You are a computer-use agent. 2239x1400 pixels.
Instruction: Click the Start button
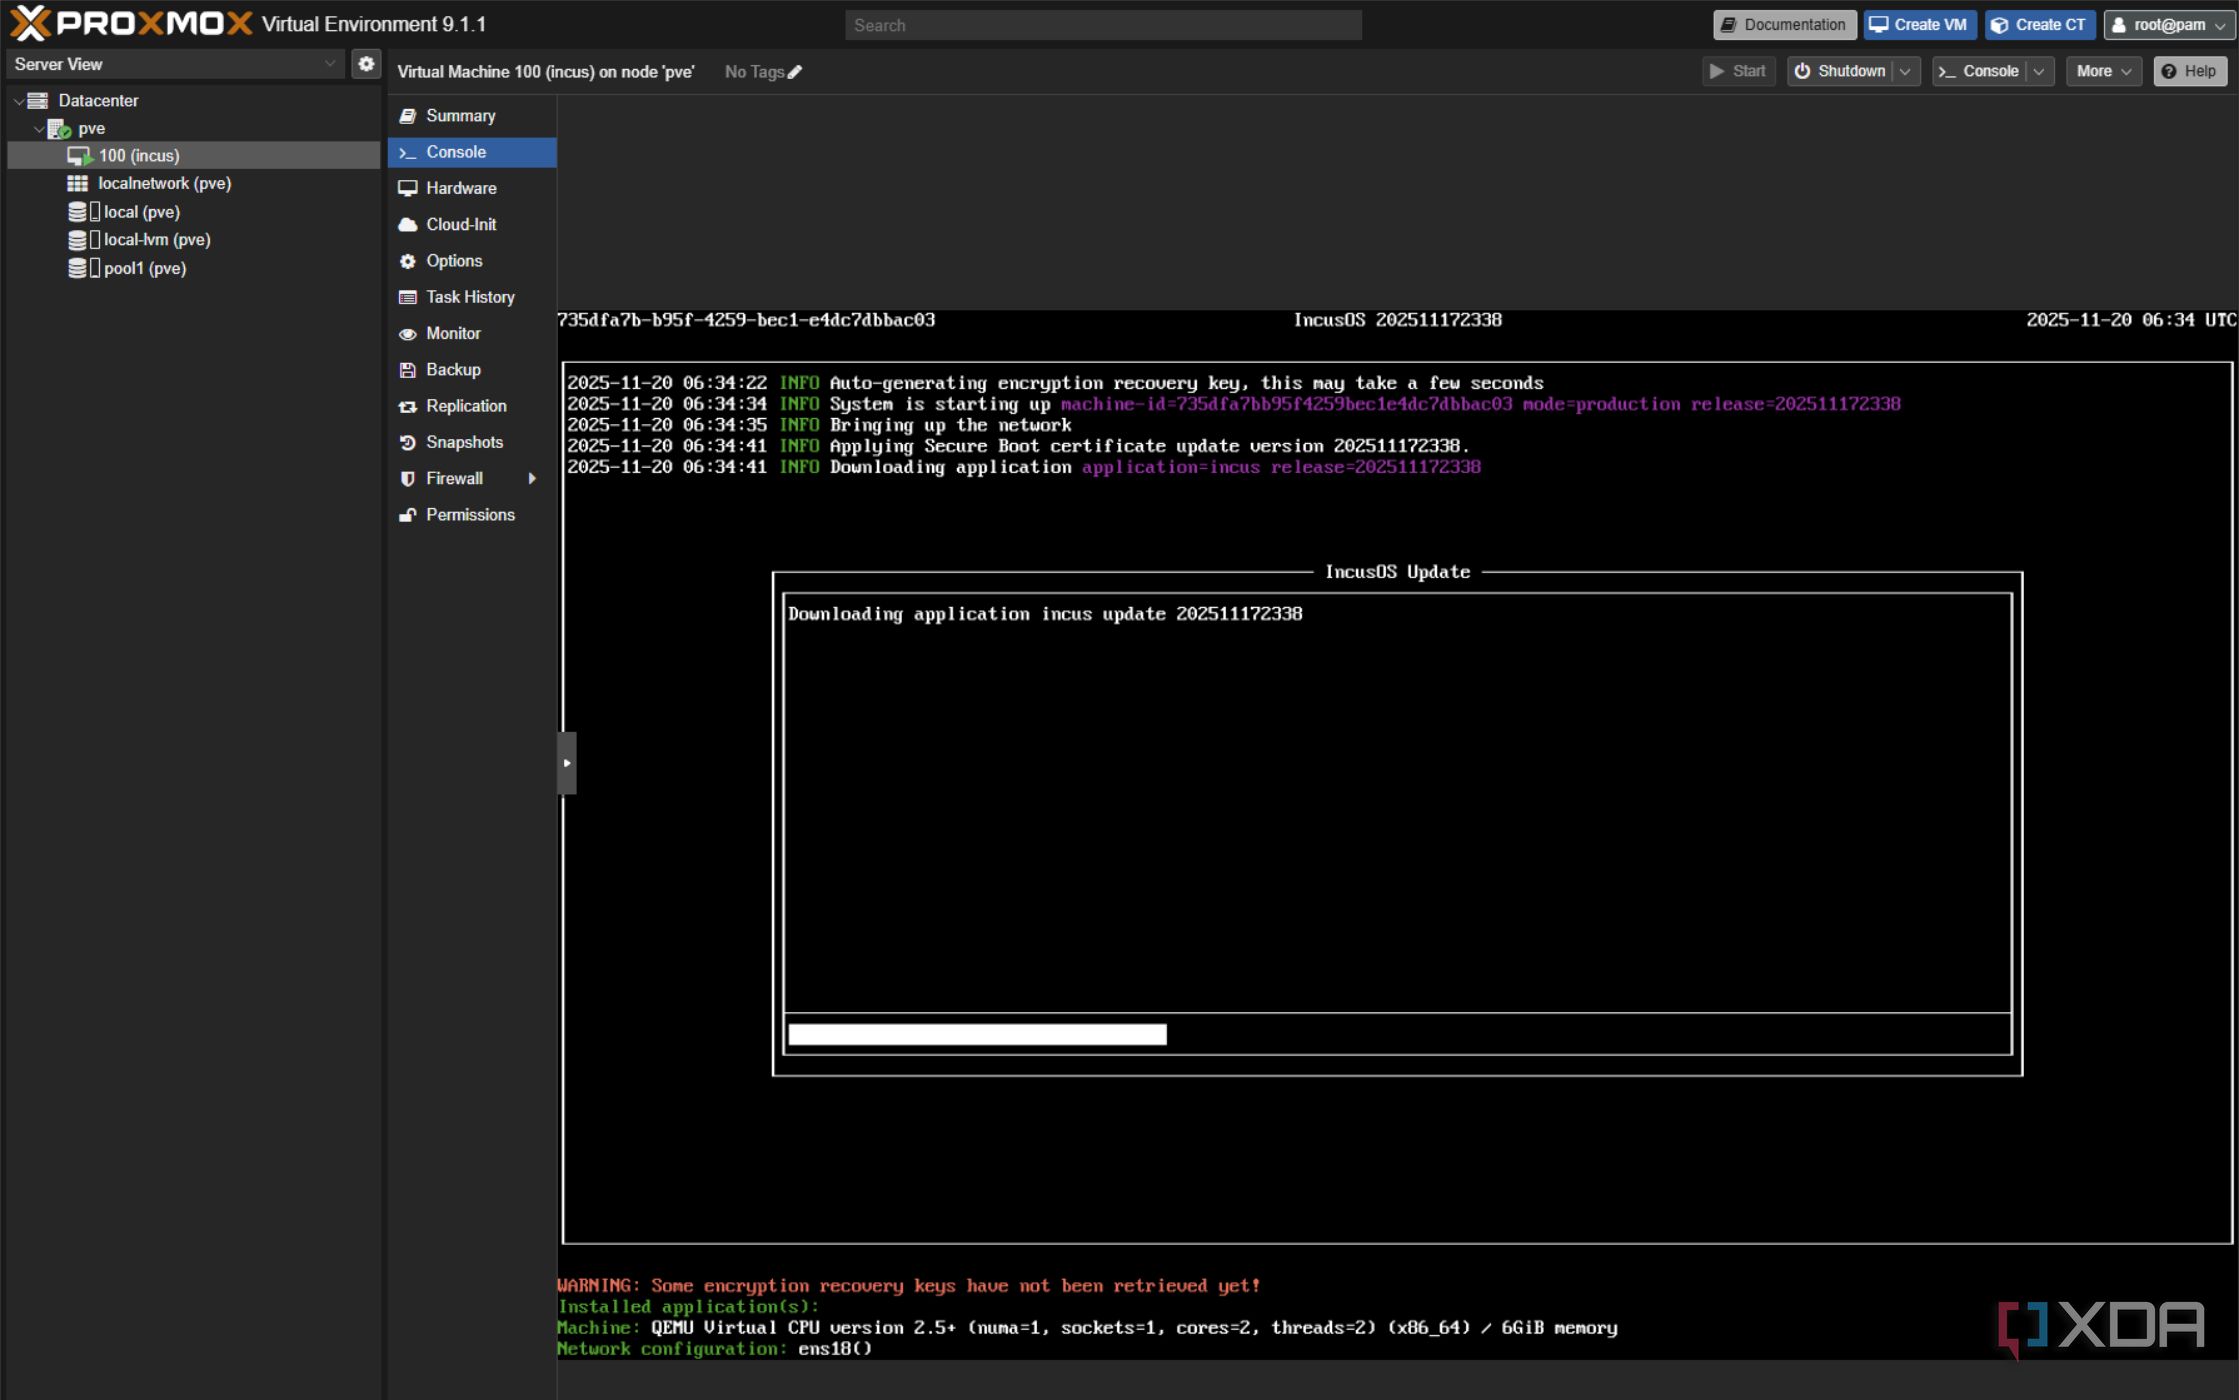tap(1738, 71)
